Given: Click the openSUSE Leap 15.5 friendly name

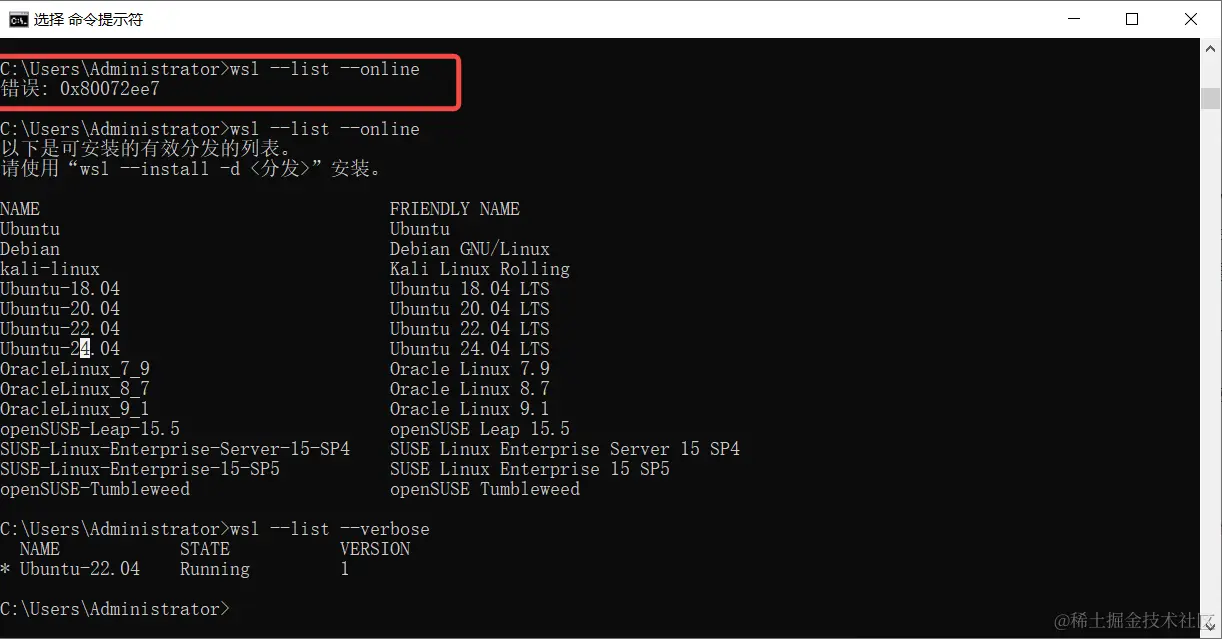Looking at the screenshot, I should 480,429.
